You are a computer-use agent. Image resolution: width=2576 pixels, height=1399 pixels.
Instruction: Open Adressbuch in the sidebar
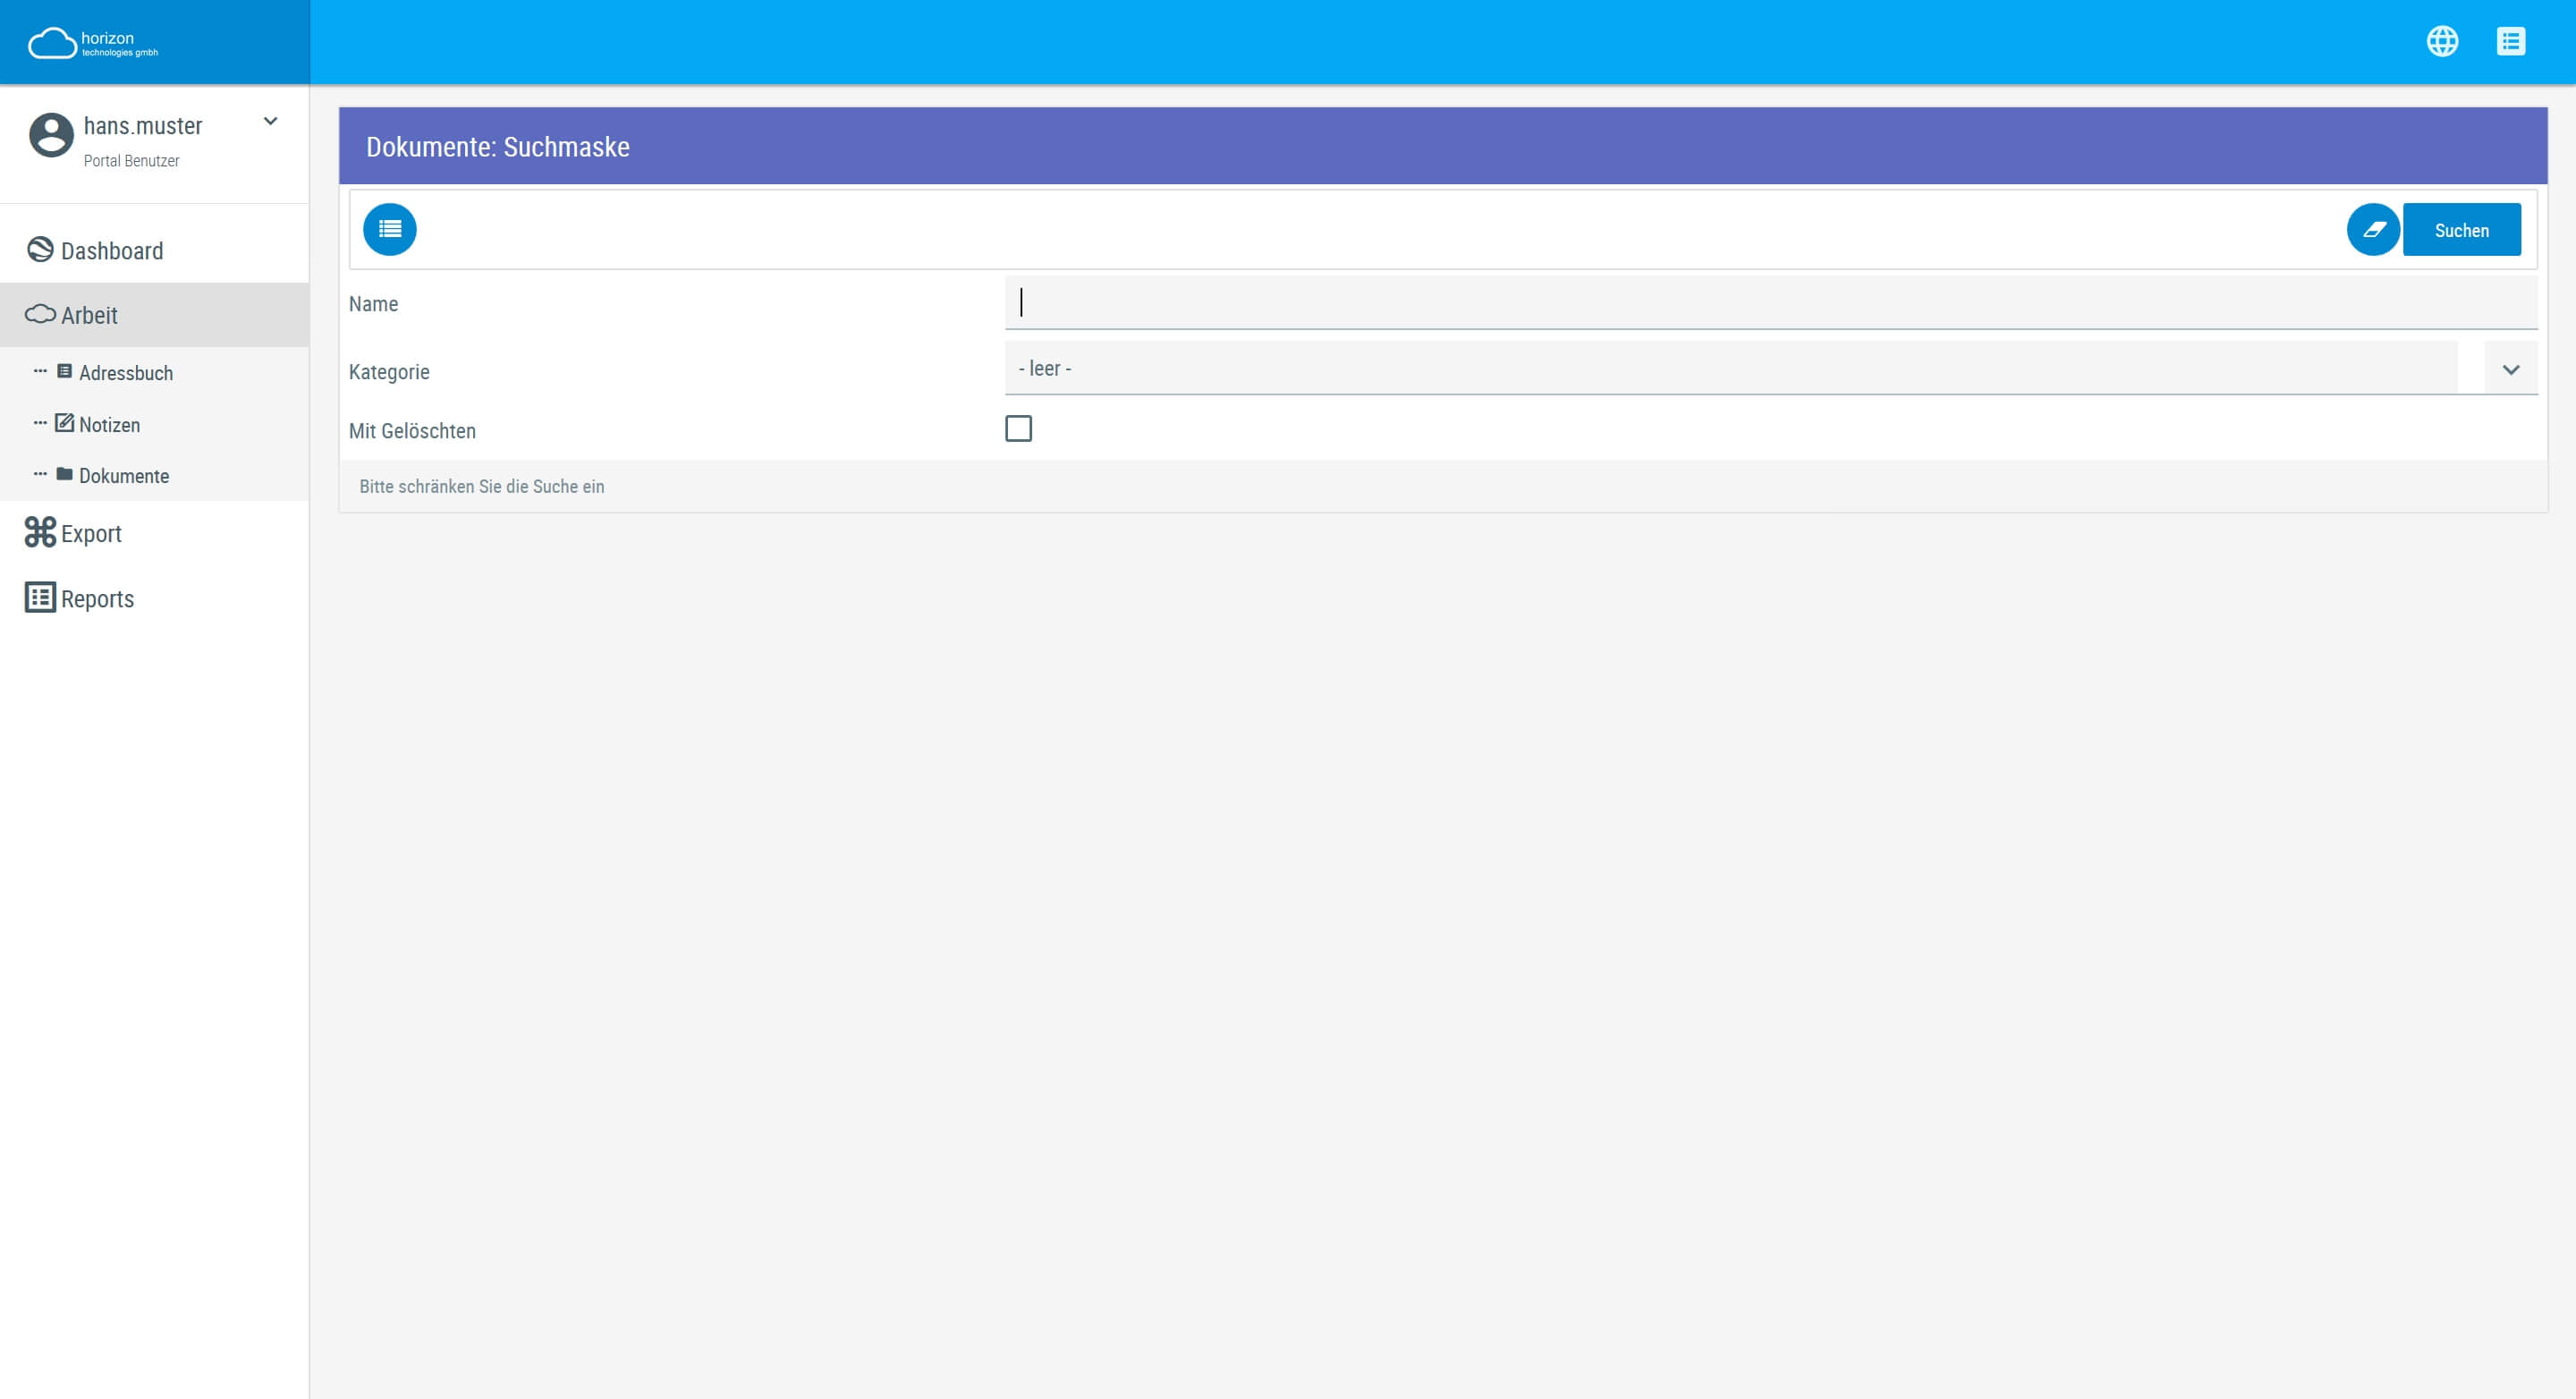tap(126, 373)
